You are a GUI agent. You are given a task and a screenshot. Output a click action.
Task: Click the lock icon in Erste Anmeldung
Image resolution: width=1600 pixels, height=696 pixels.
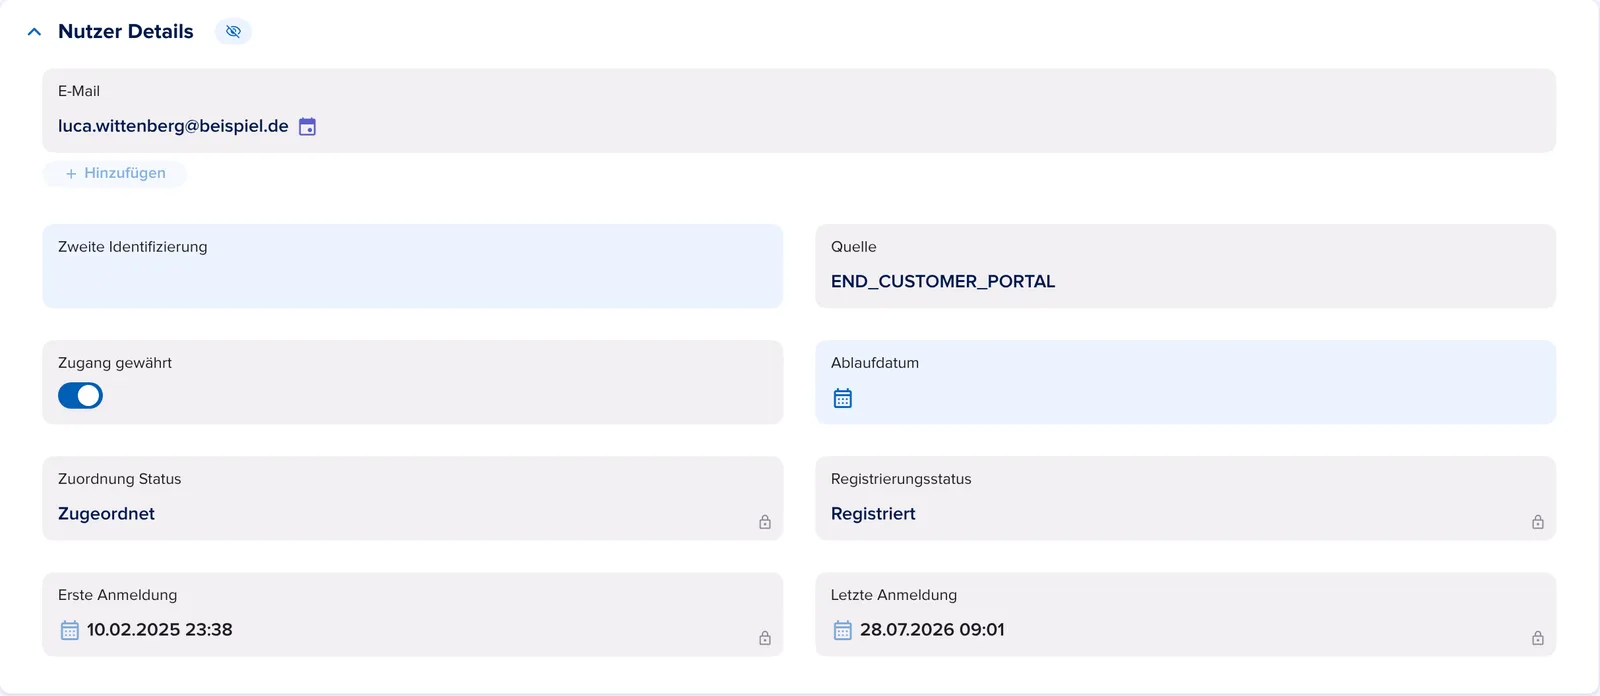point(765,638)
